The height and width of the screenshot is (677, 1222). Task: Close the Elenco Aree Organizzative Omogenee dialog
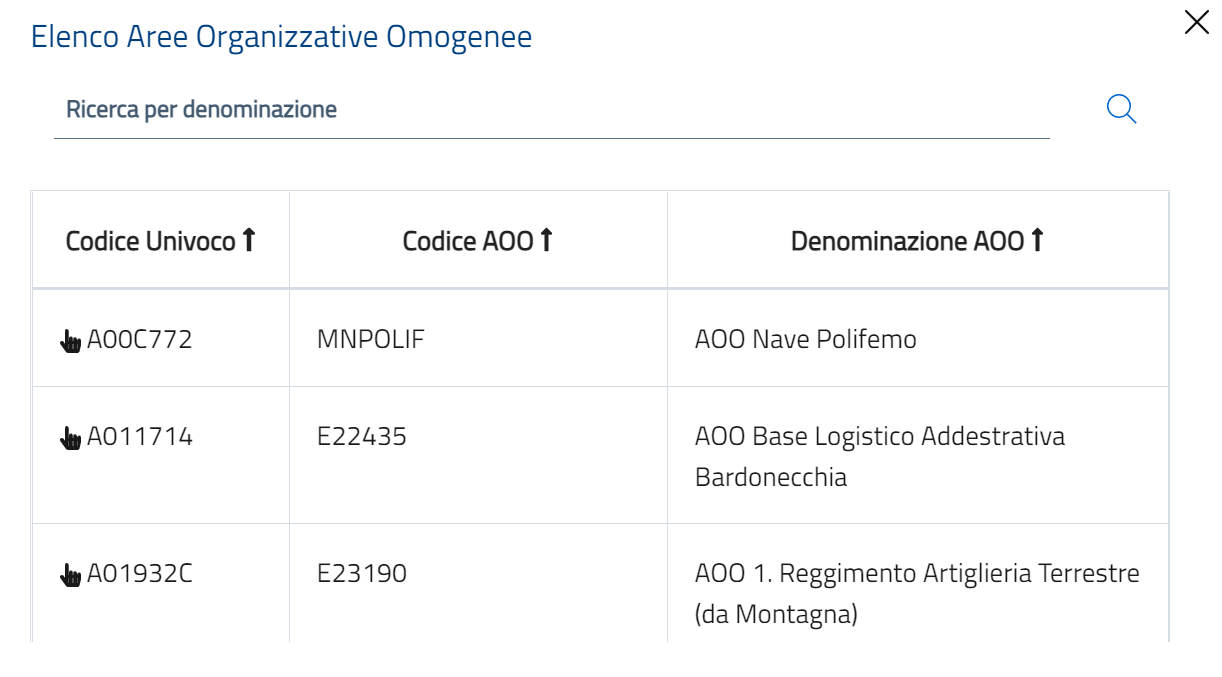point(1196,22)
